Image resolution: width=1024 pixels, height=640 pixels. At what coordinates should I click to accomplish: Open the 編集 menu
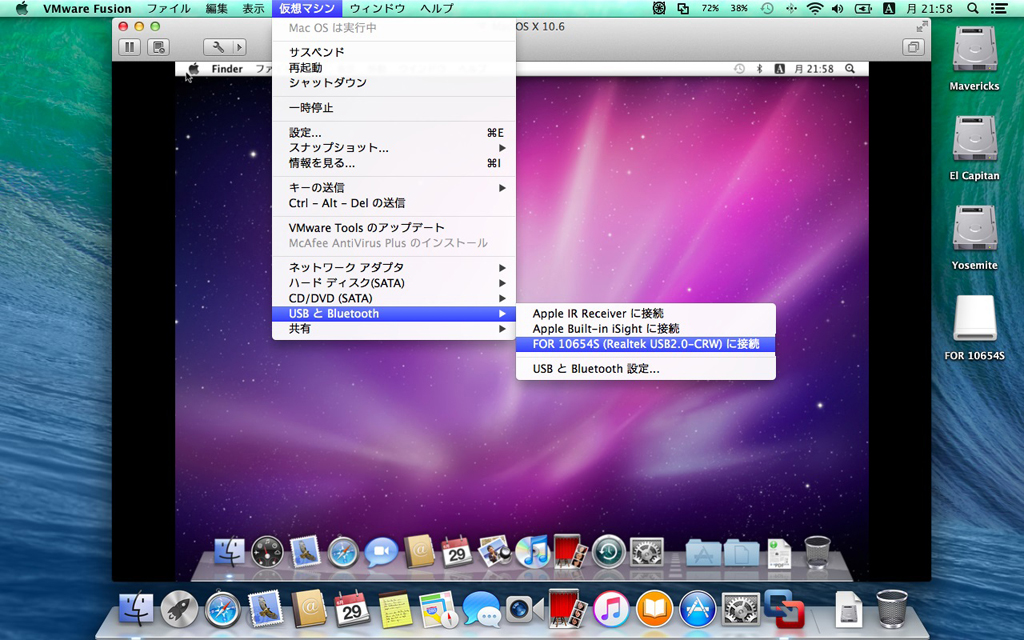click(x=217, y=8)
